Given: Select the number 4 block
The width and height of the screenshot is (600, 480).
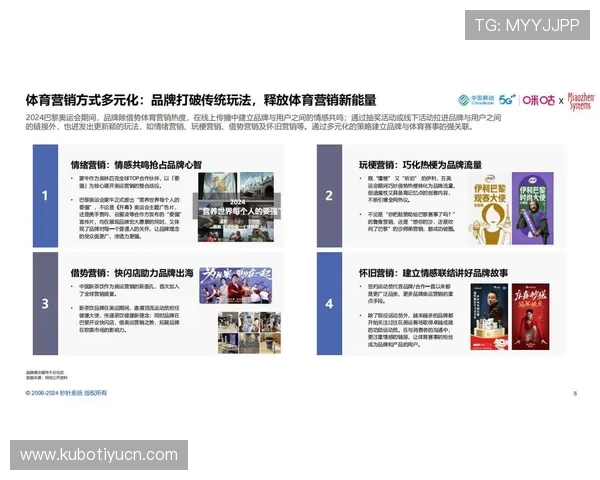Looking at the screenshot, I should point(329,304).
